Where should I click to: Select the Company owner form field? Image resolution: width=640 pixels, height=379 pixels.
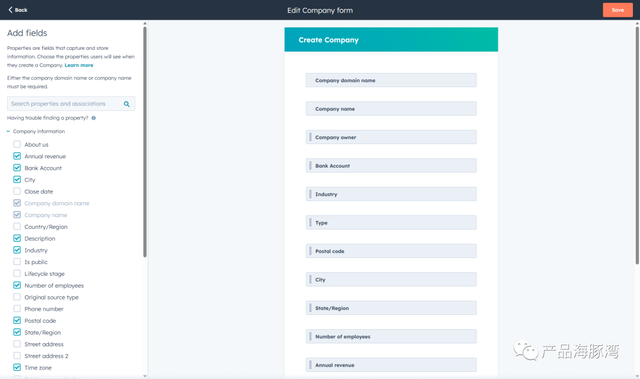(391, 137)
